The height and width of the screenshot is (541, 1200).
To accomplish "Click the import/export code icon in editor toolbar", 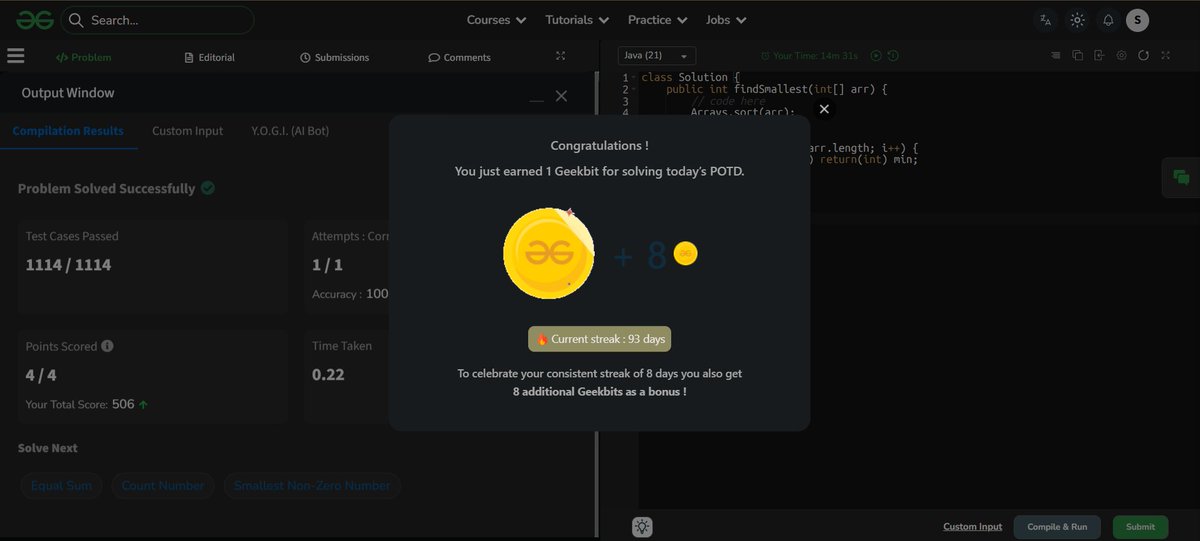I will (1099, 56).
